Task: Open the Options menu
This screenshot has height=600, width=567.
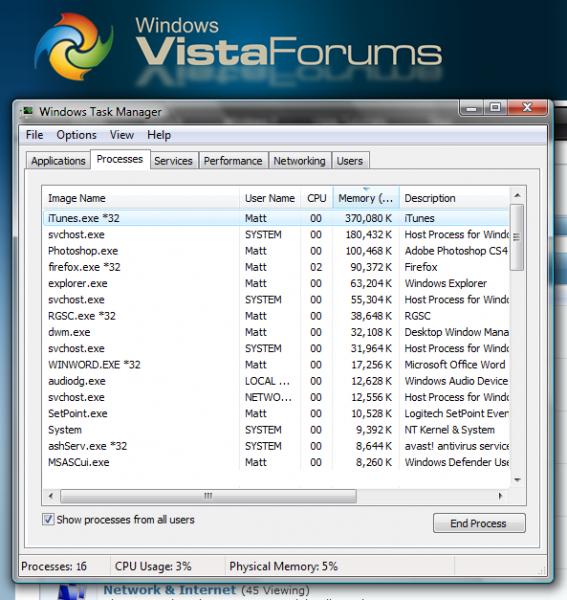Action: pyautogui.click(x=76, y=135)
